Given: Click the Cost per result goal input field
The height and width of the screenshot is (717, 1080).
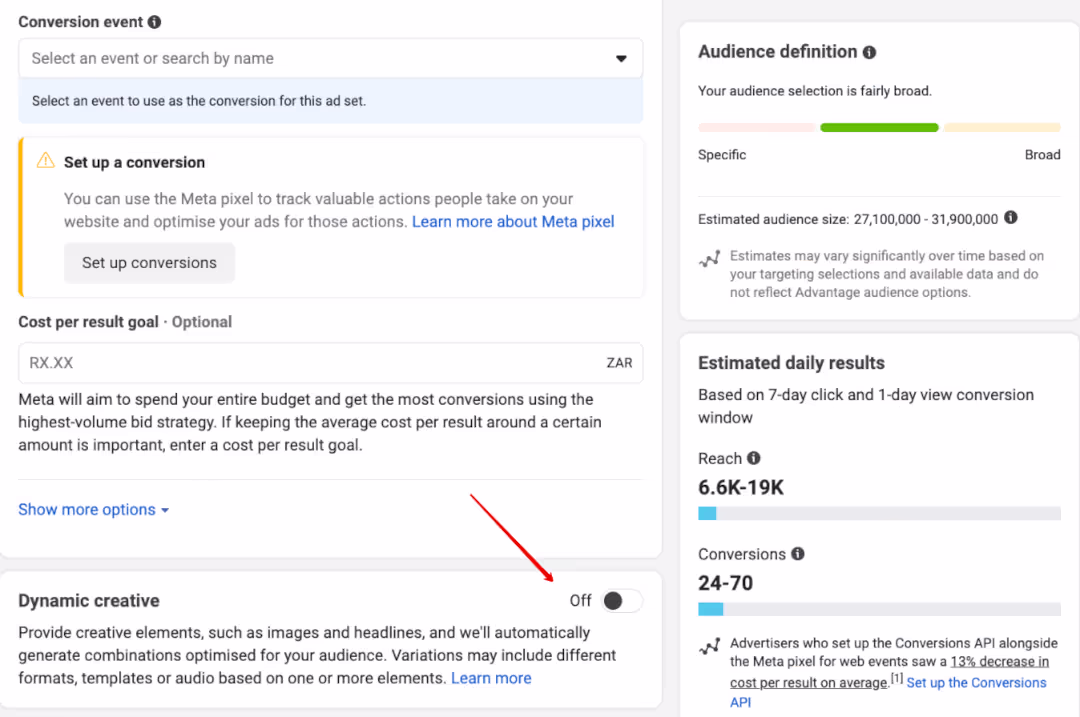Looking at the screenshot, I should coord(331,363).
